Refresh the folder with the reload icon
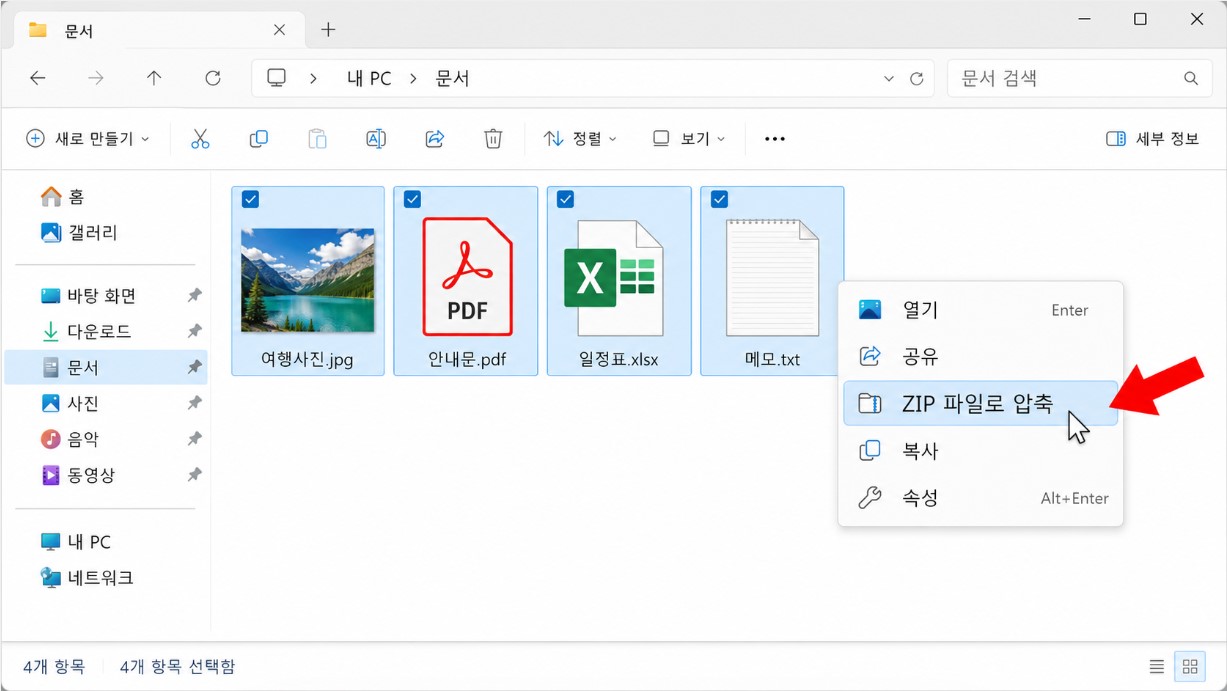Image resolution: width=1227 pixels, height=691 pixels. click(212, 78)
